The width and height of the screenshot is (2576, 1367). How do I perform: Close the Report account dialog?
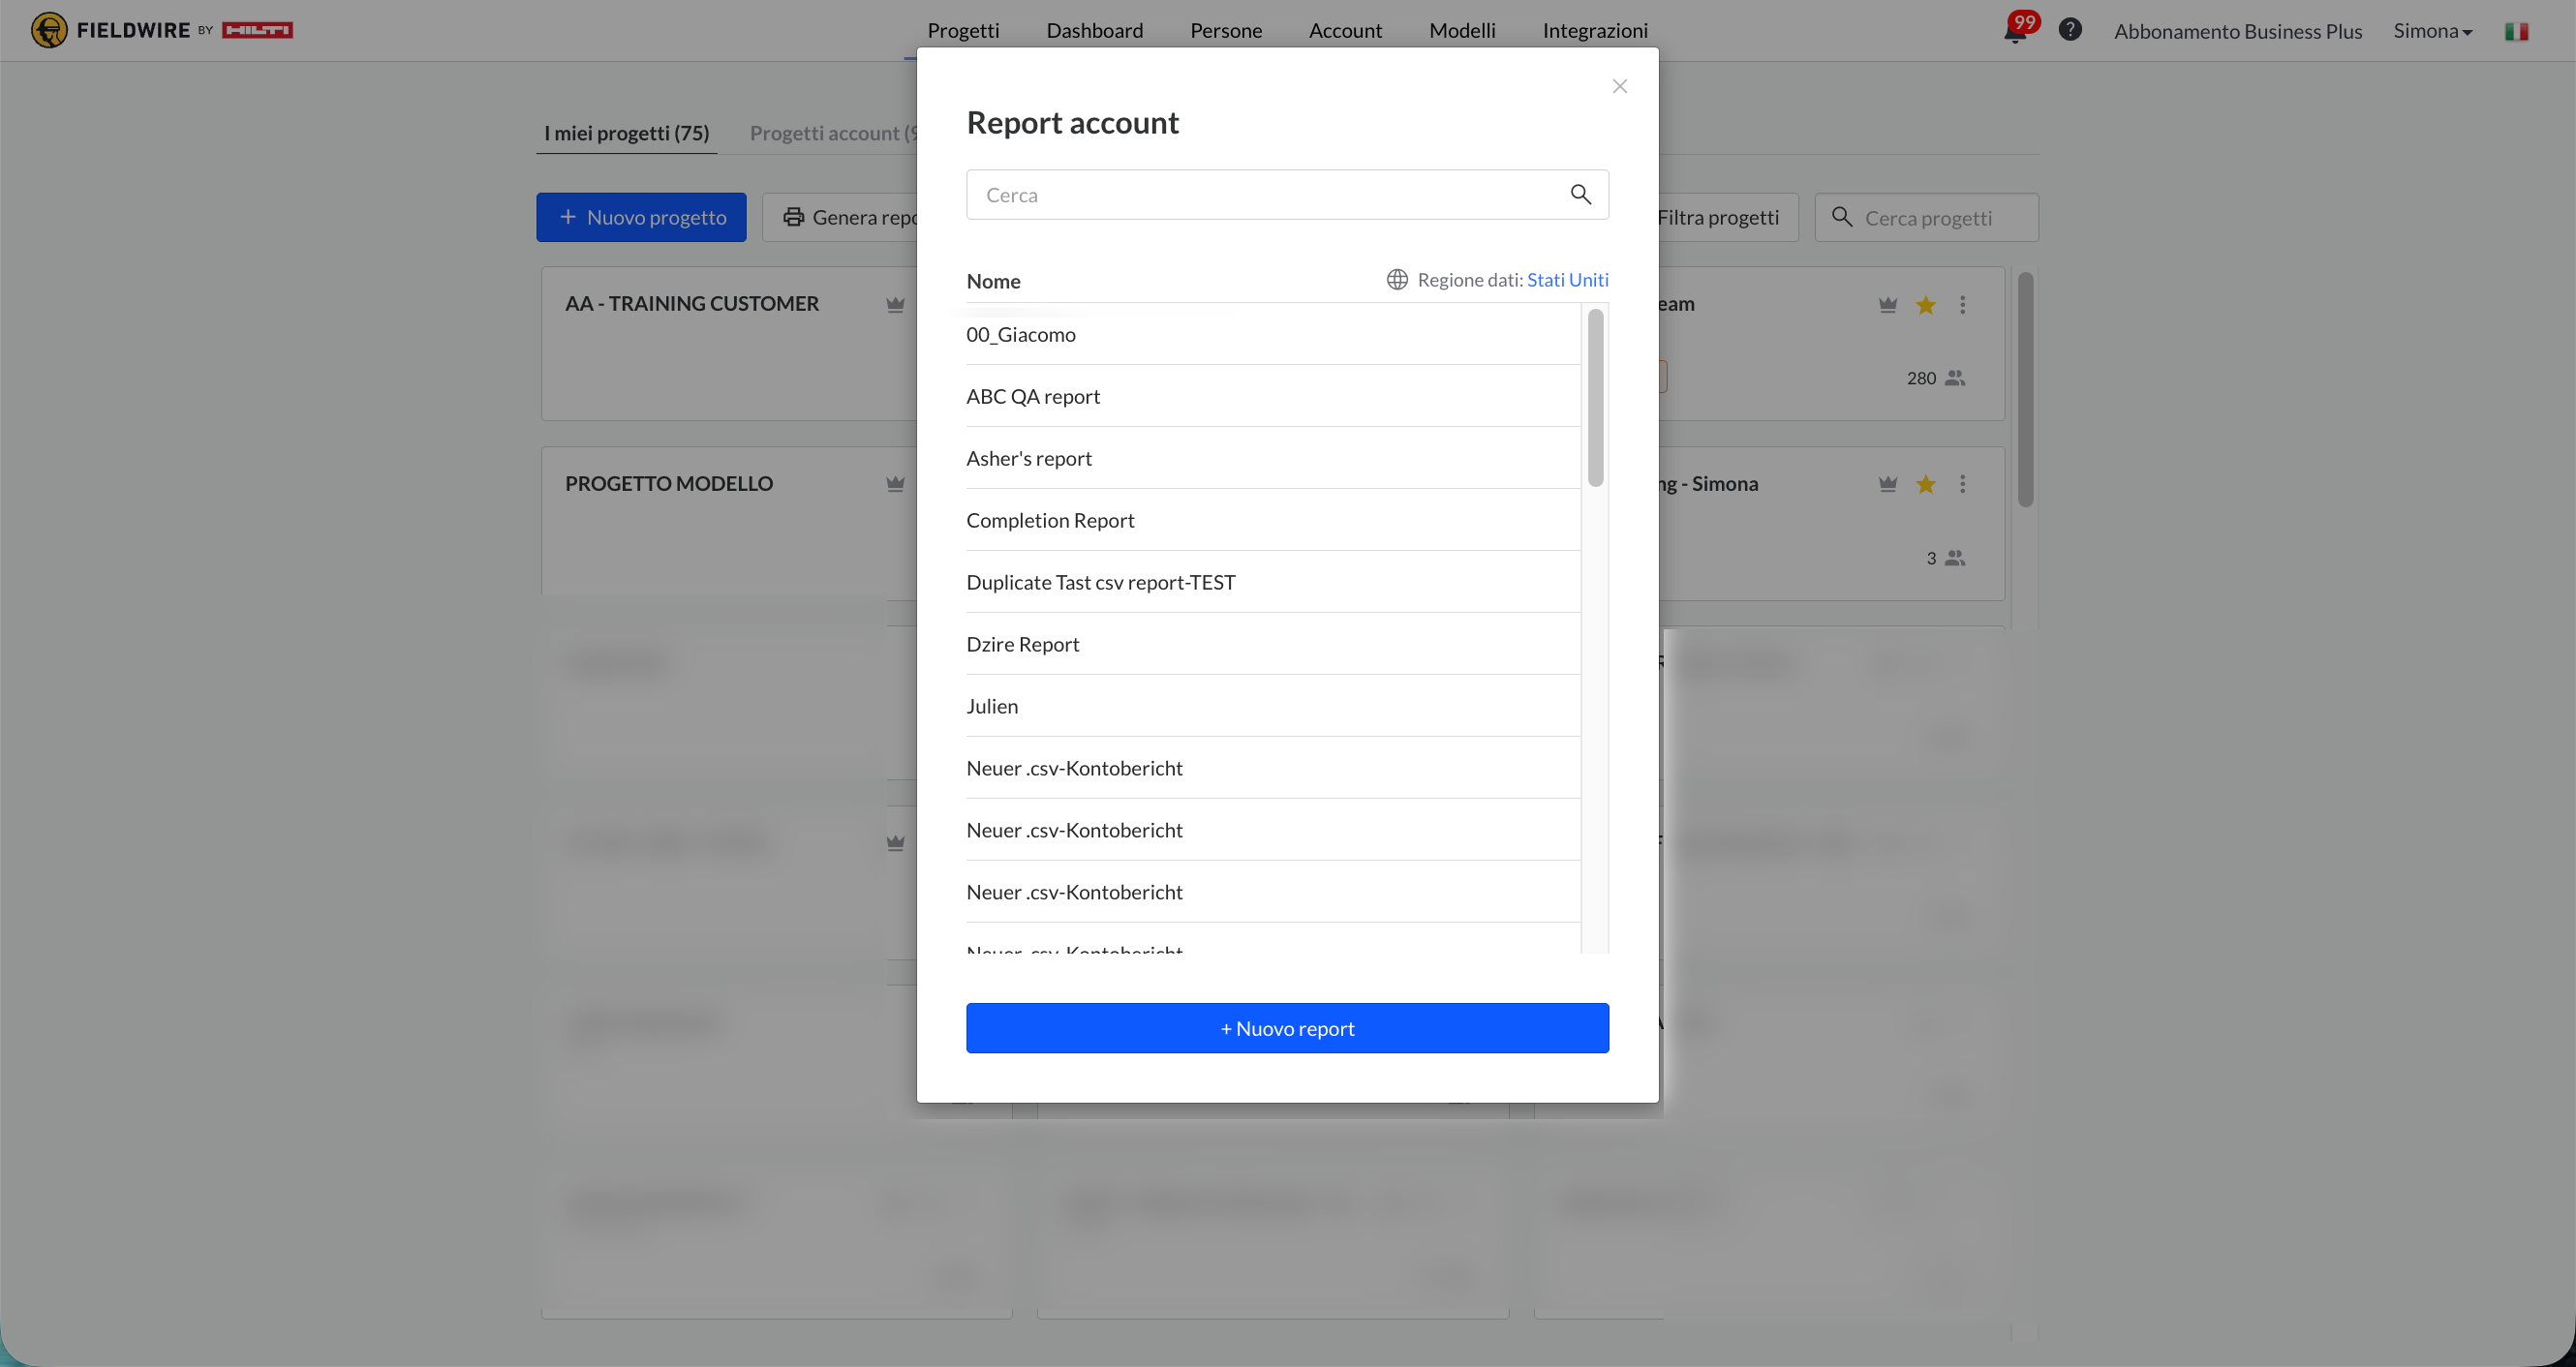tap(1619, 86)
